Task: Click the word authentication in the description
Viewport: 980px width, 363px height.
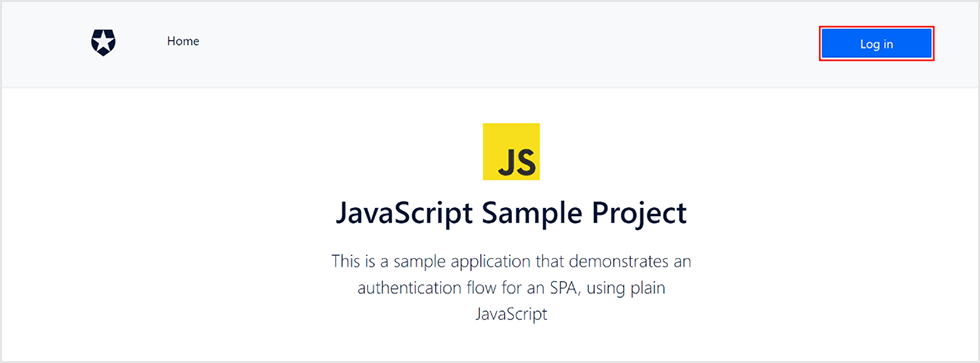Action: [409, 287]
